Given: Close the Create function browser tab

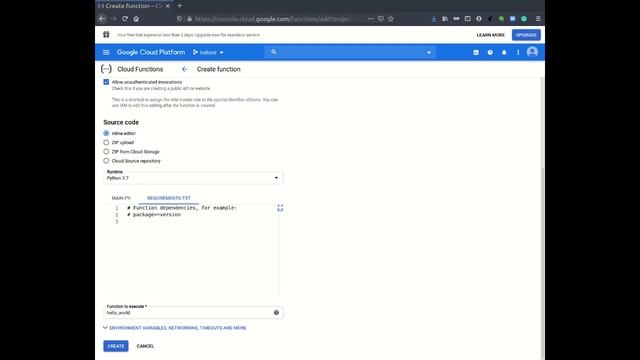Looking at the screenshot, I should pos(168,6).
